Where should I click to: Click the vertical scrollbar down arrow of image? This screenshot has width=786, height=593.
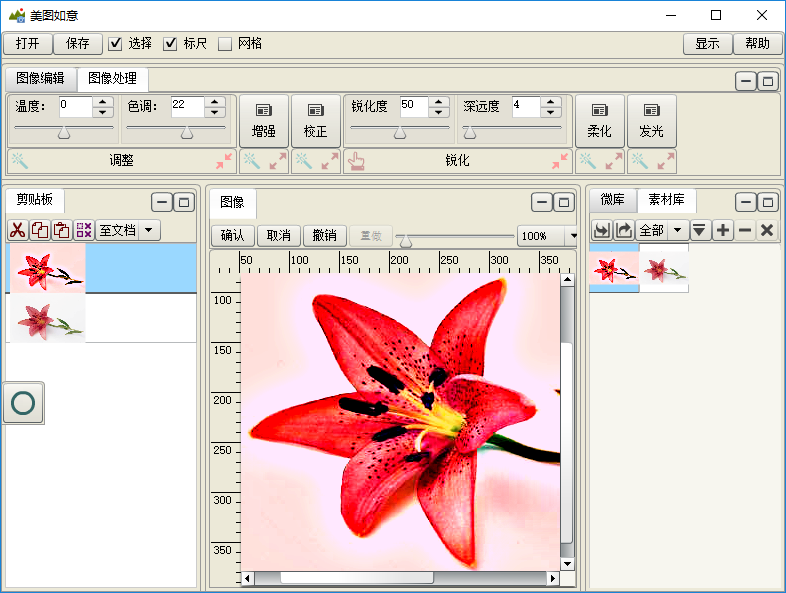567,563
